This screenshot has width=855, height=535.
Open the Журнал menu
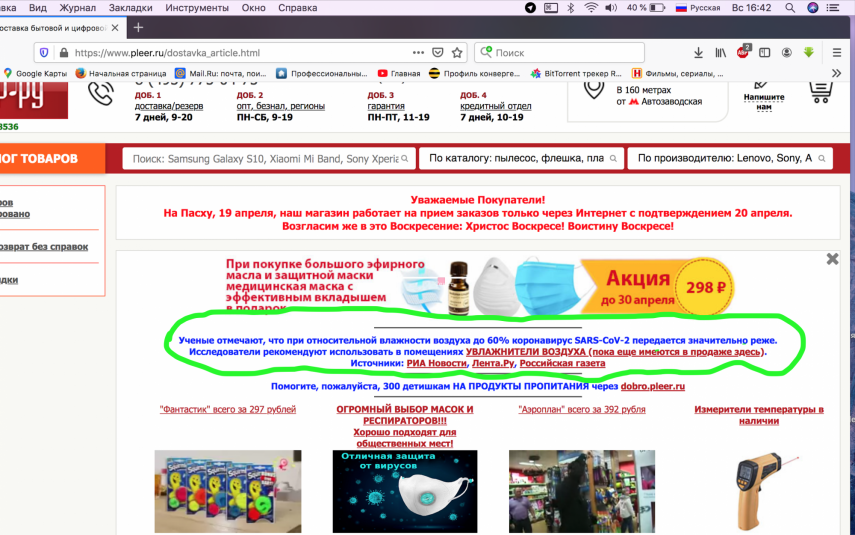point(77,8)
